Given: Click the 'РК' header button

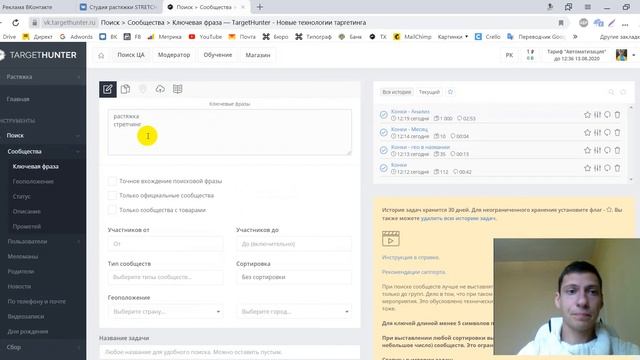Looking at the screenshot, I should [x=509, y=55].
